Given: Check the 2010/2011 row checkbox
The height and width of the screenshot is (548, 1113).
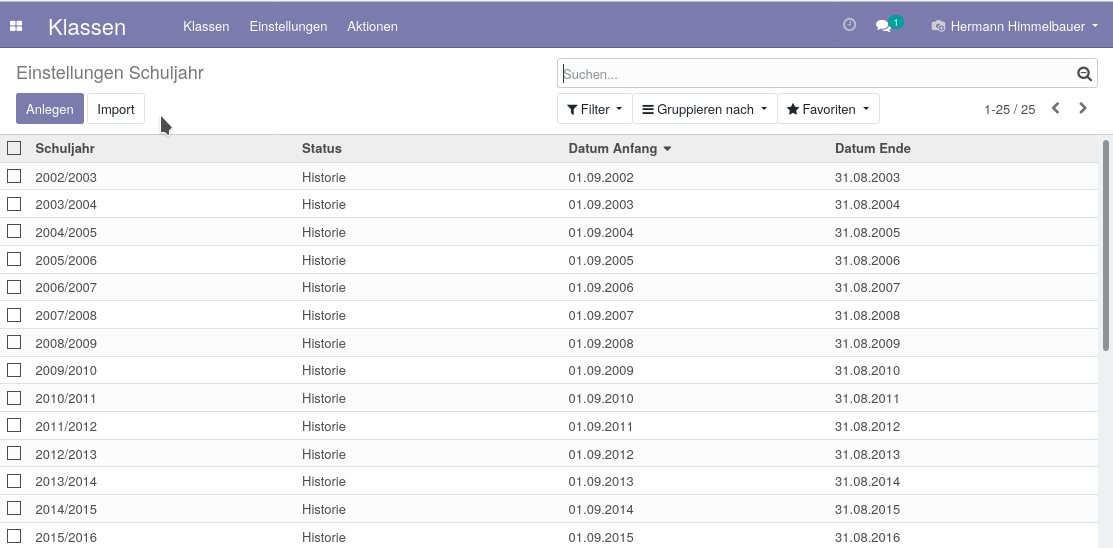Looking at the screenshot, I should pyautogui.click(x=14, y=398).
